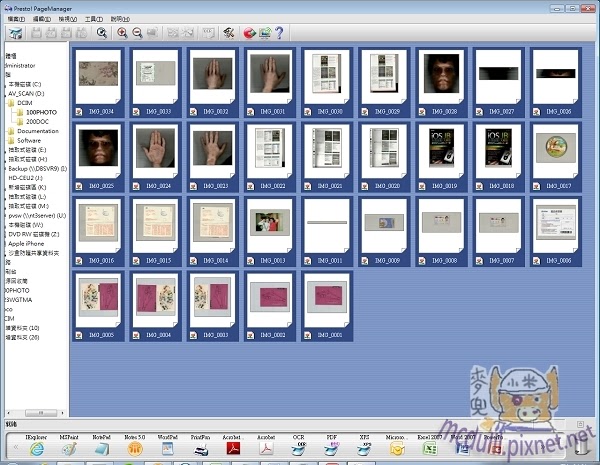This screenshot has width=600, height=465.
Task: Click the Excel 2007 application icon
Action: (430, 448)
